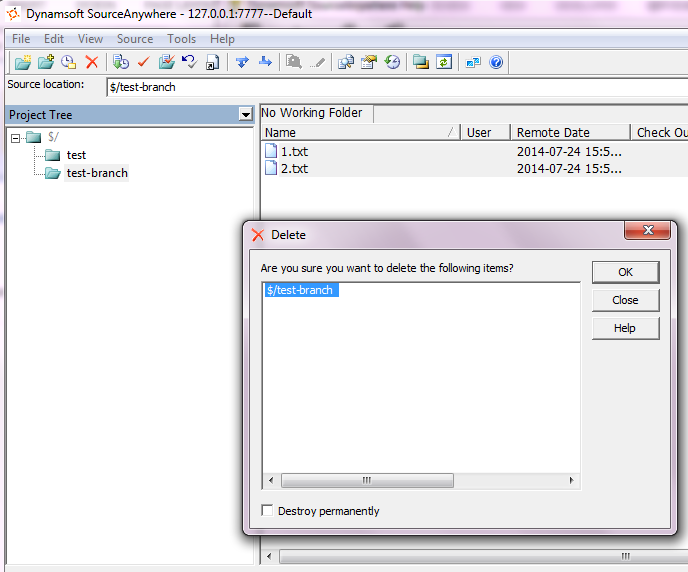Select the file 1.txt in list
This screenshot has width=688, height=572.
[x=294, y=152]
